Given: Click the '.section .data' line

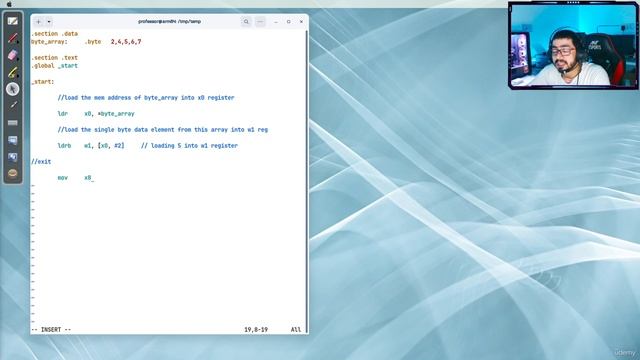Looking at the screenshot, I should point(54,33).
